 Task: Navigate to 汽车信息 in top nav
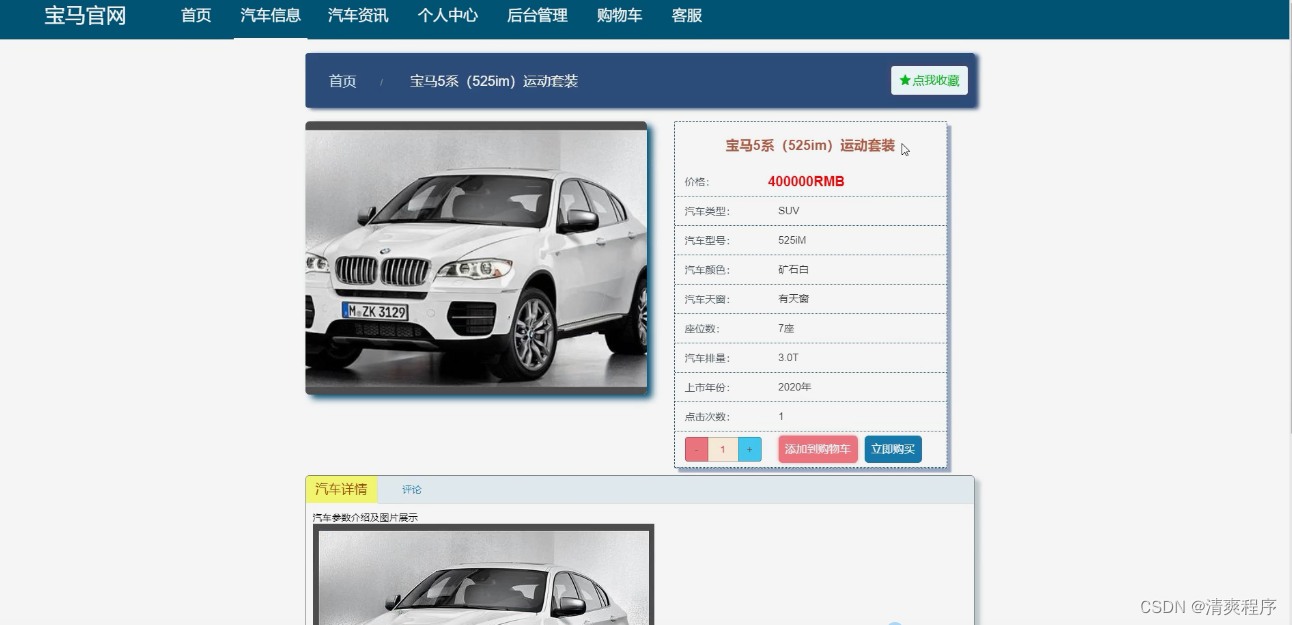pyautogui.click(x=270, y=16)
